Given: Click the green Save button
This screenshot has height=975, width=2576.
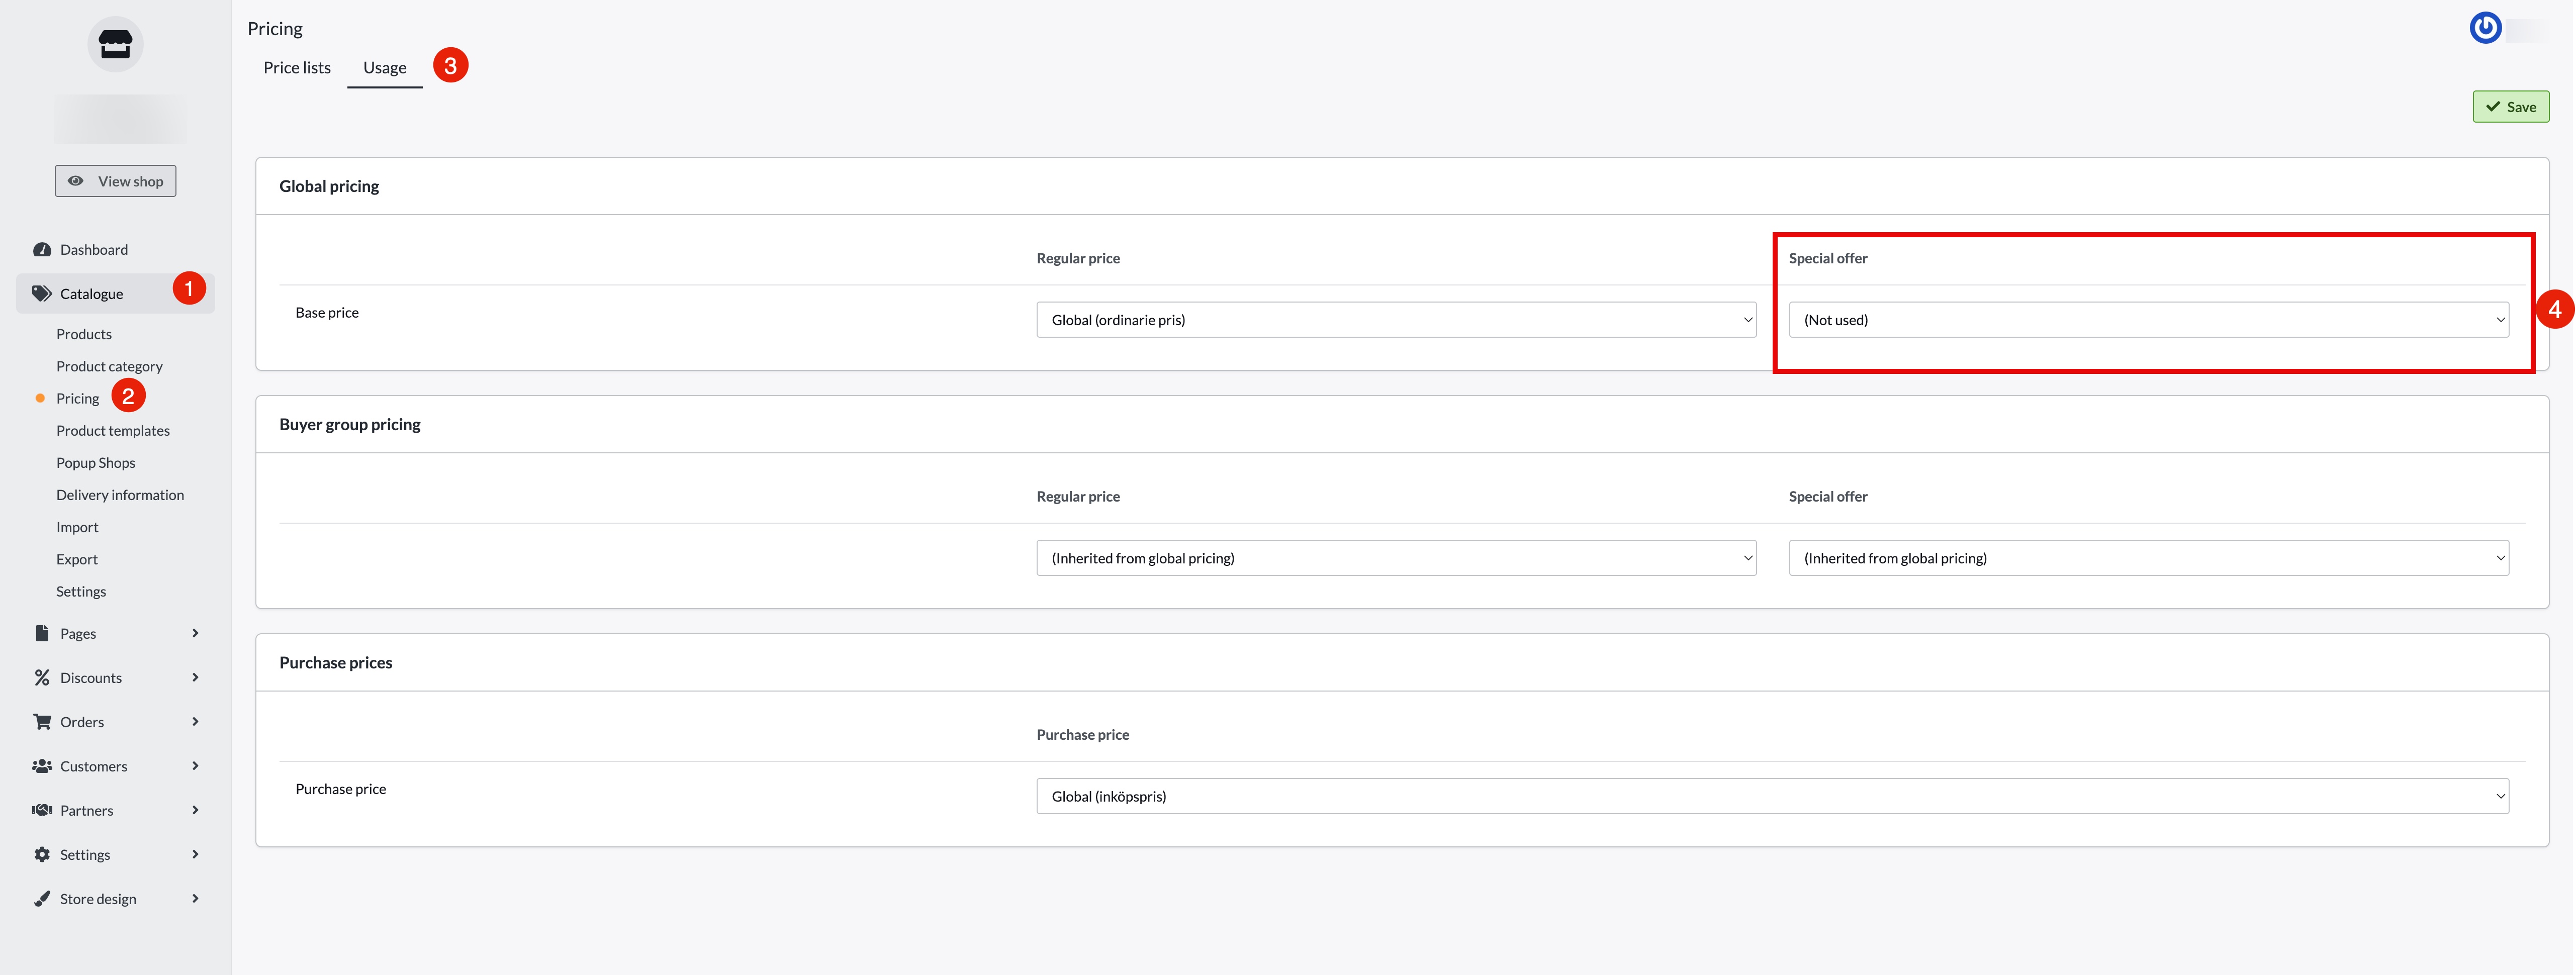Looking at the screenshot, I should point(2510,107).
